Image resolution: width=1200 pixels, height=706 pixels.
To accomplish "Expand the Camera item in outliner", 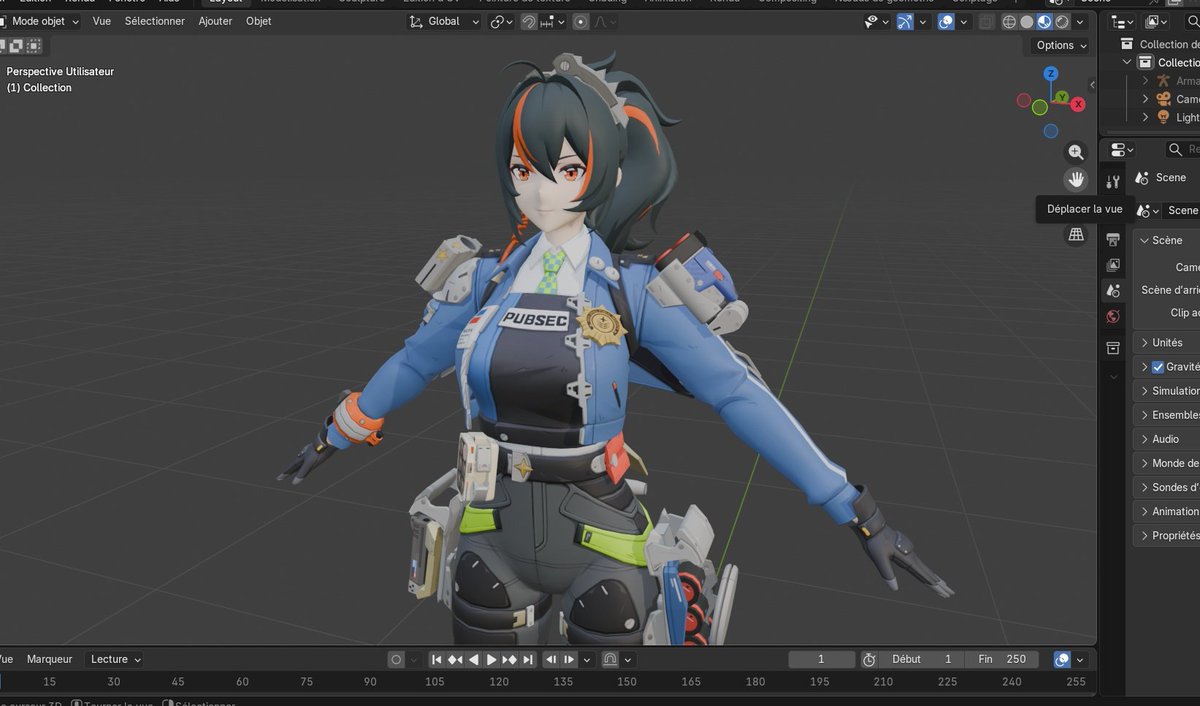I will 1145,99.
